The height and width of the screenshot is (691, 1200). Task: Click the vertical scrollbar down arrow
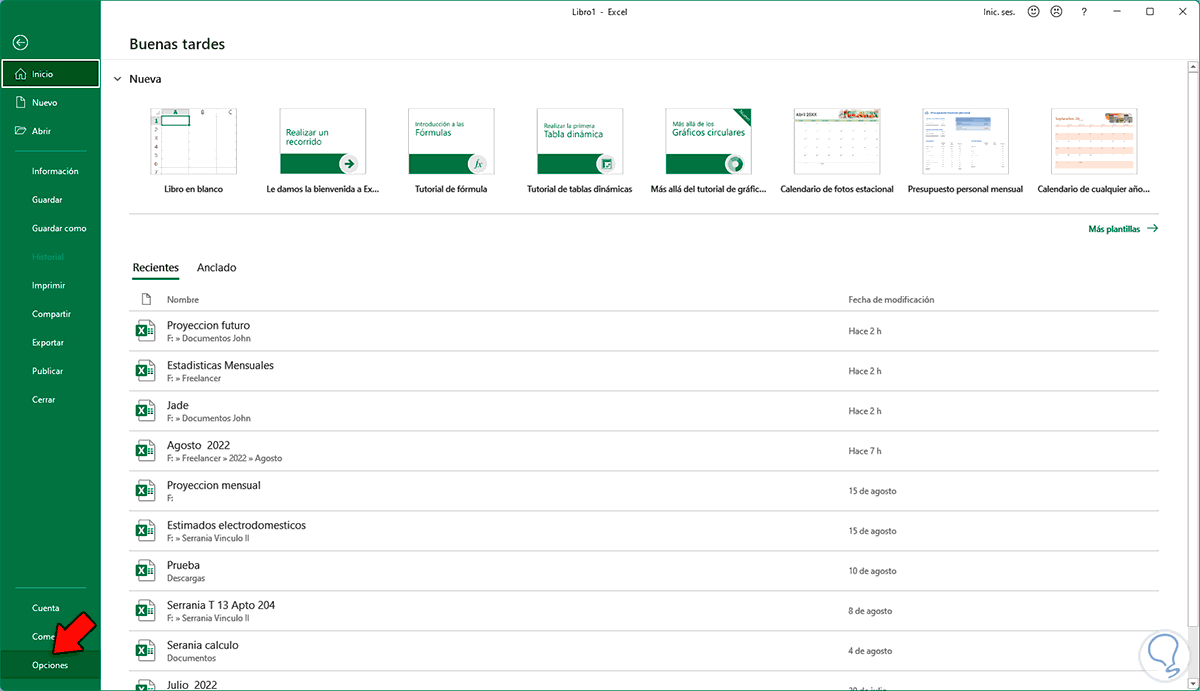tap(1193, 684)
